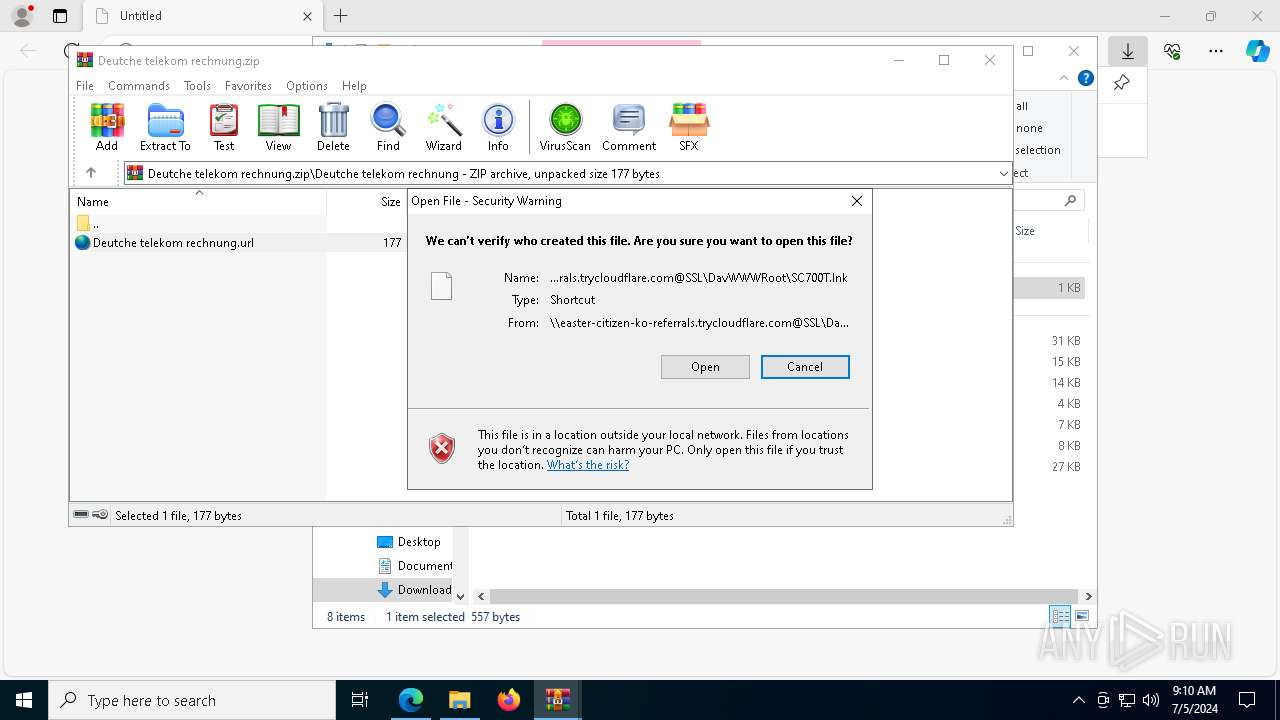The height and width of the screenshot is (720, 1280).
Task: Click the Comment toolbar icon
Action: pyautogui.click(x=629, y=127)
